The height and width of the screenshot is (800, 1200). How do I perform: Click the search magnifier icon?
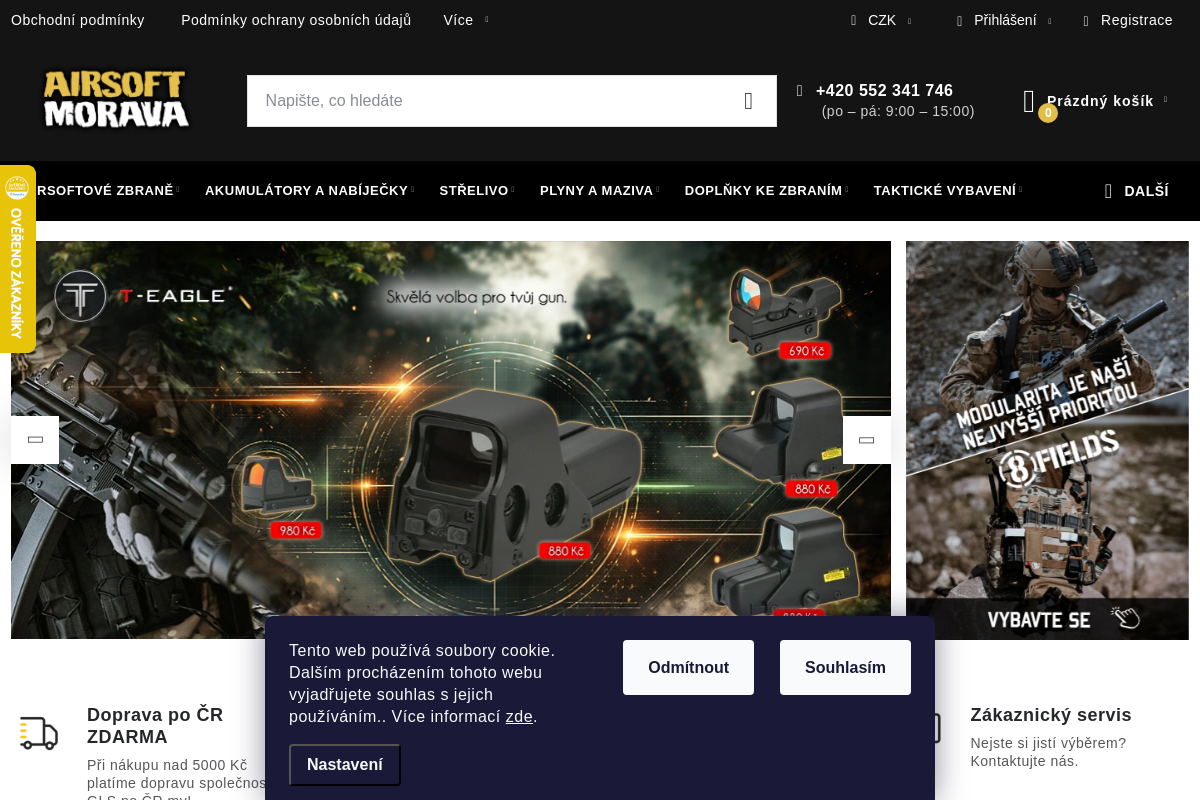click(x=748, y=101)
